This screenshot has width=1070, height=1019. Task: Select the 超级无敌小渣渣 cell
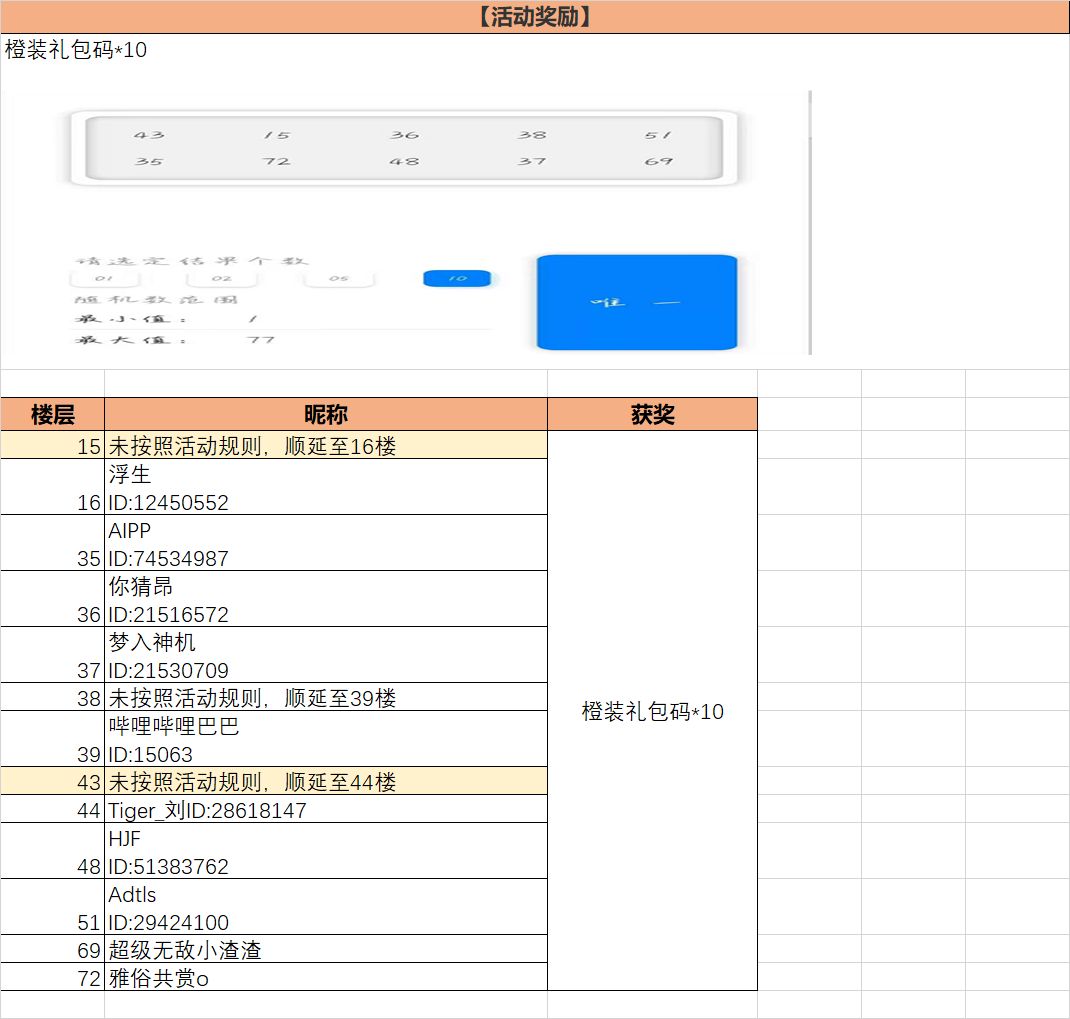[326, 949]
